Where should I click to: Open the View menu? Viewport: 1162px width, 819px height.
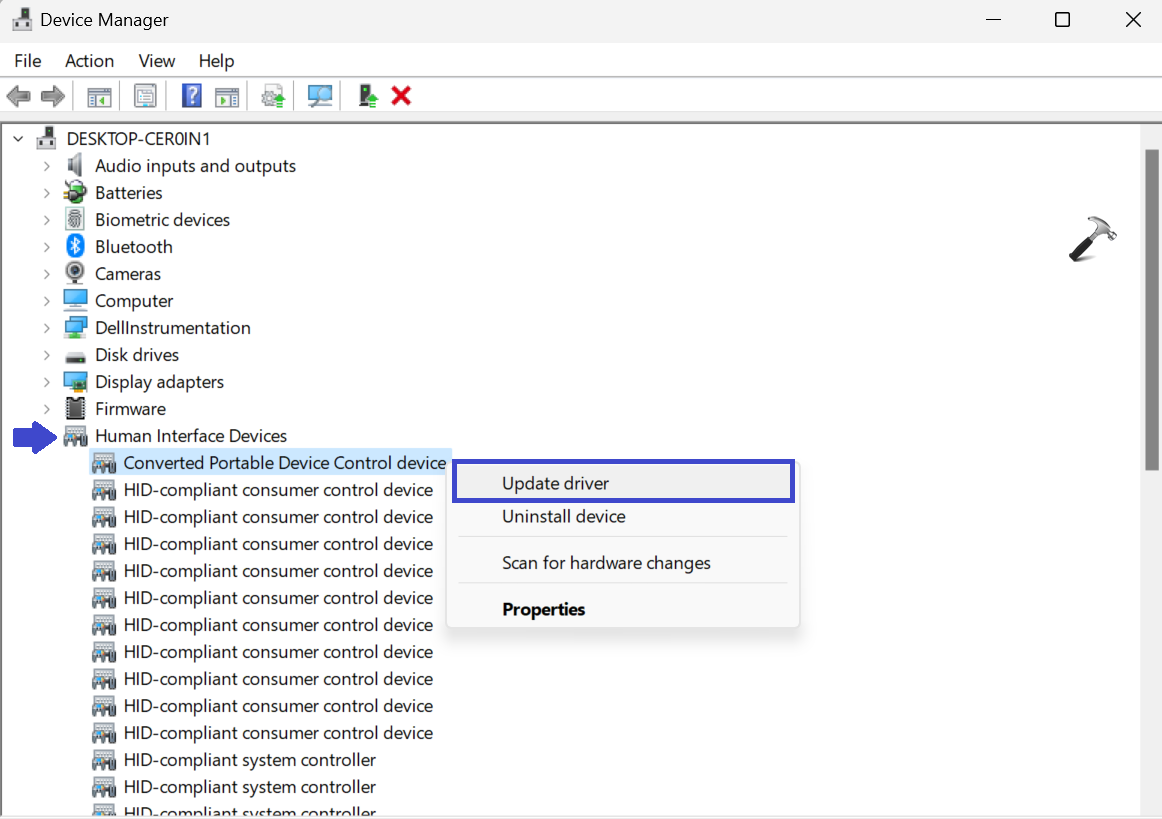point(157,61)
